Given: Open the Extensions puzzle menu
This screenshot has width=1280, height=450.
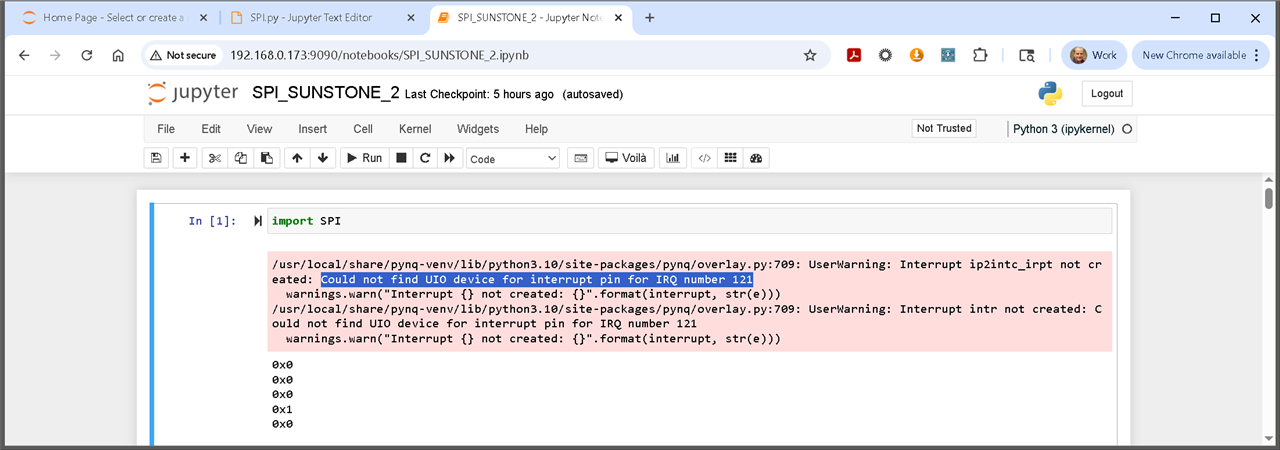Looking at the screenshot, I should click(x=980, y=56).
